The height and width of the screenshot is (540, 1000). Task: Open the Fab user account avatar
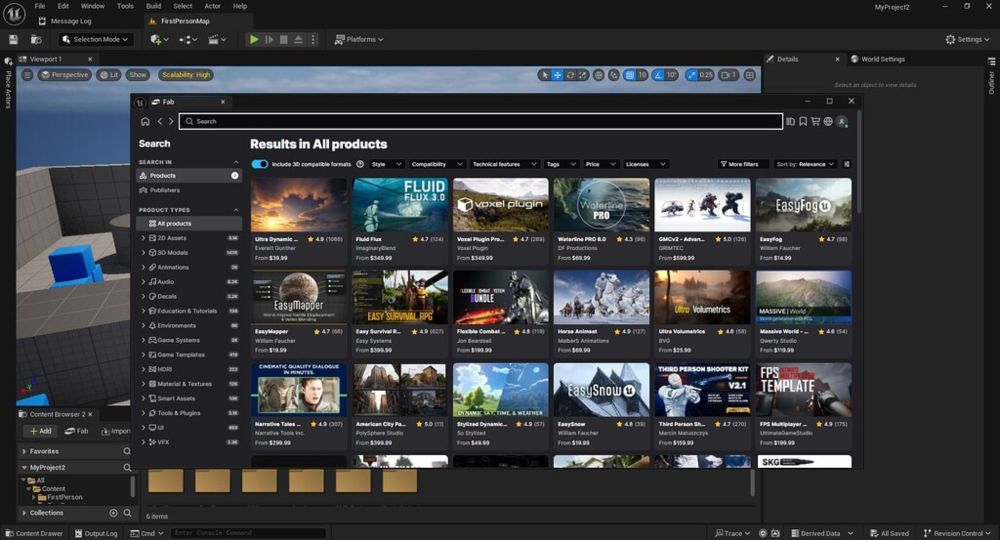tap(842, 121)
